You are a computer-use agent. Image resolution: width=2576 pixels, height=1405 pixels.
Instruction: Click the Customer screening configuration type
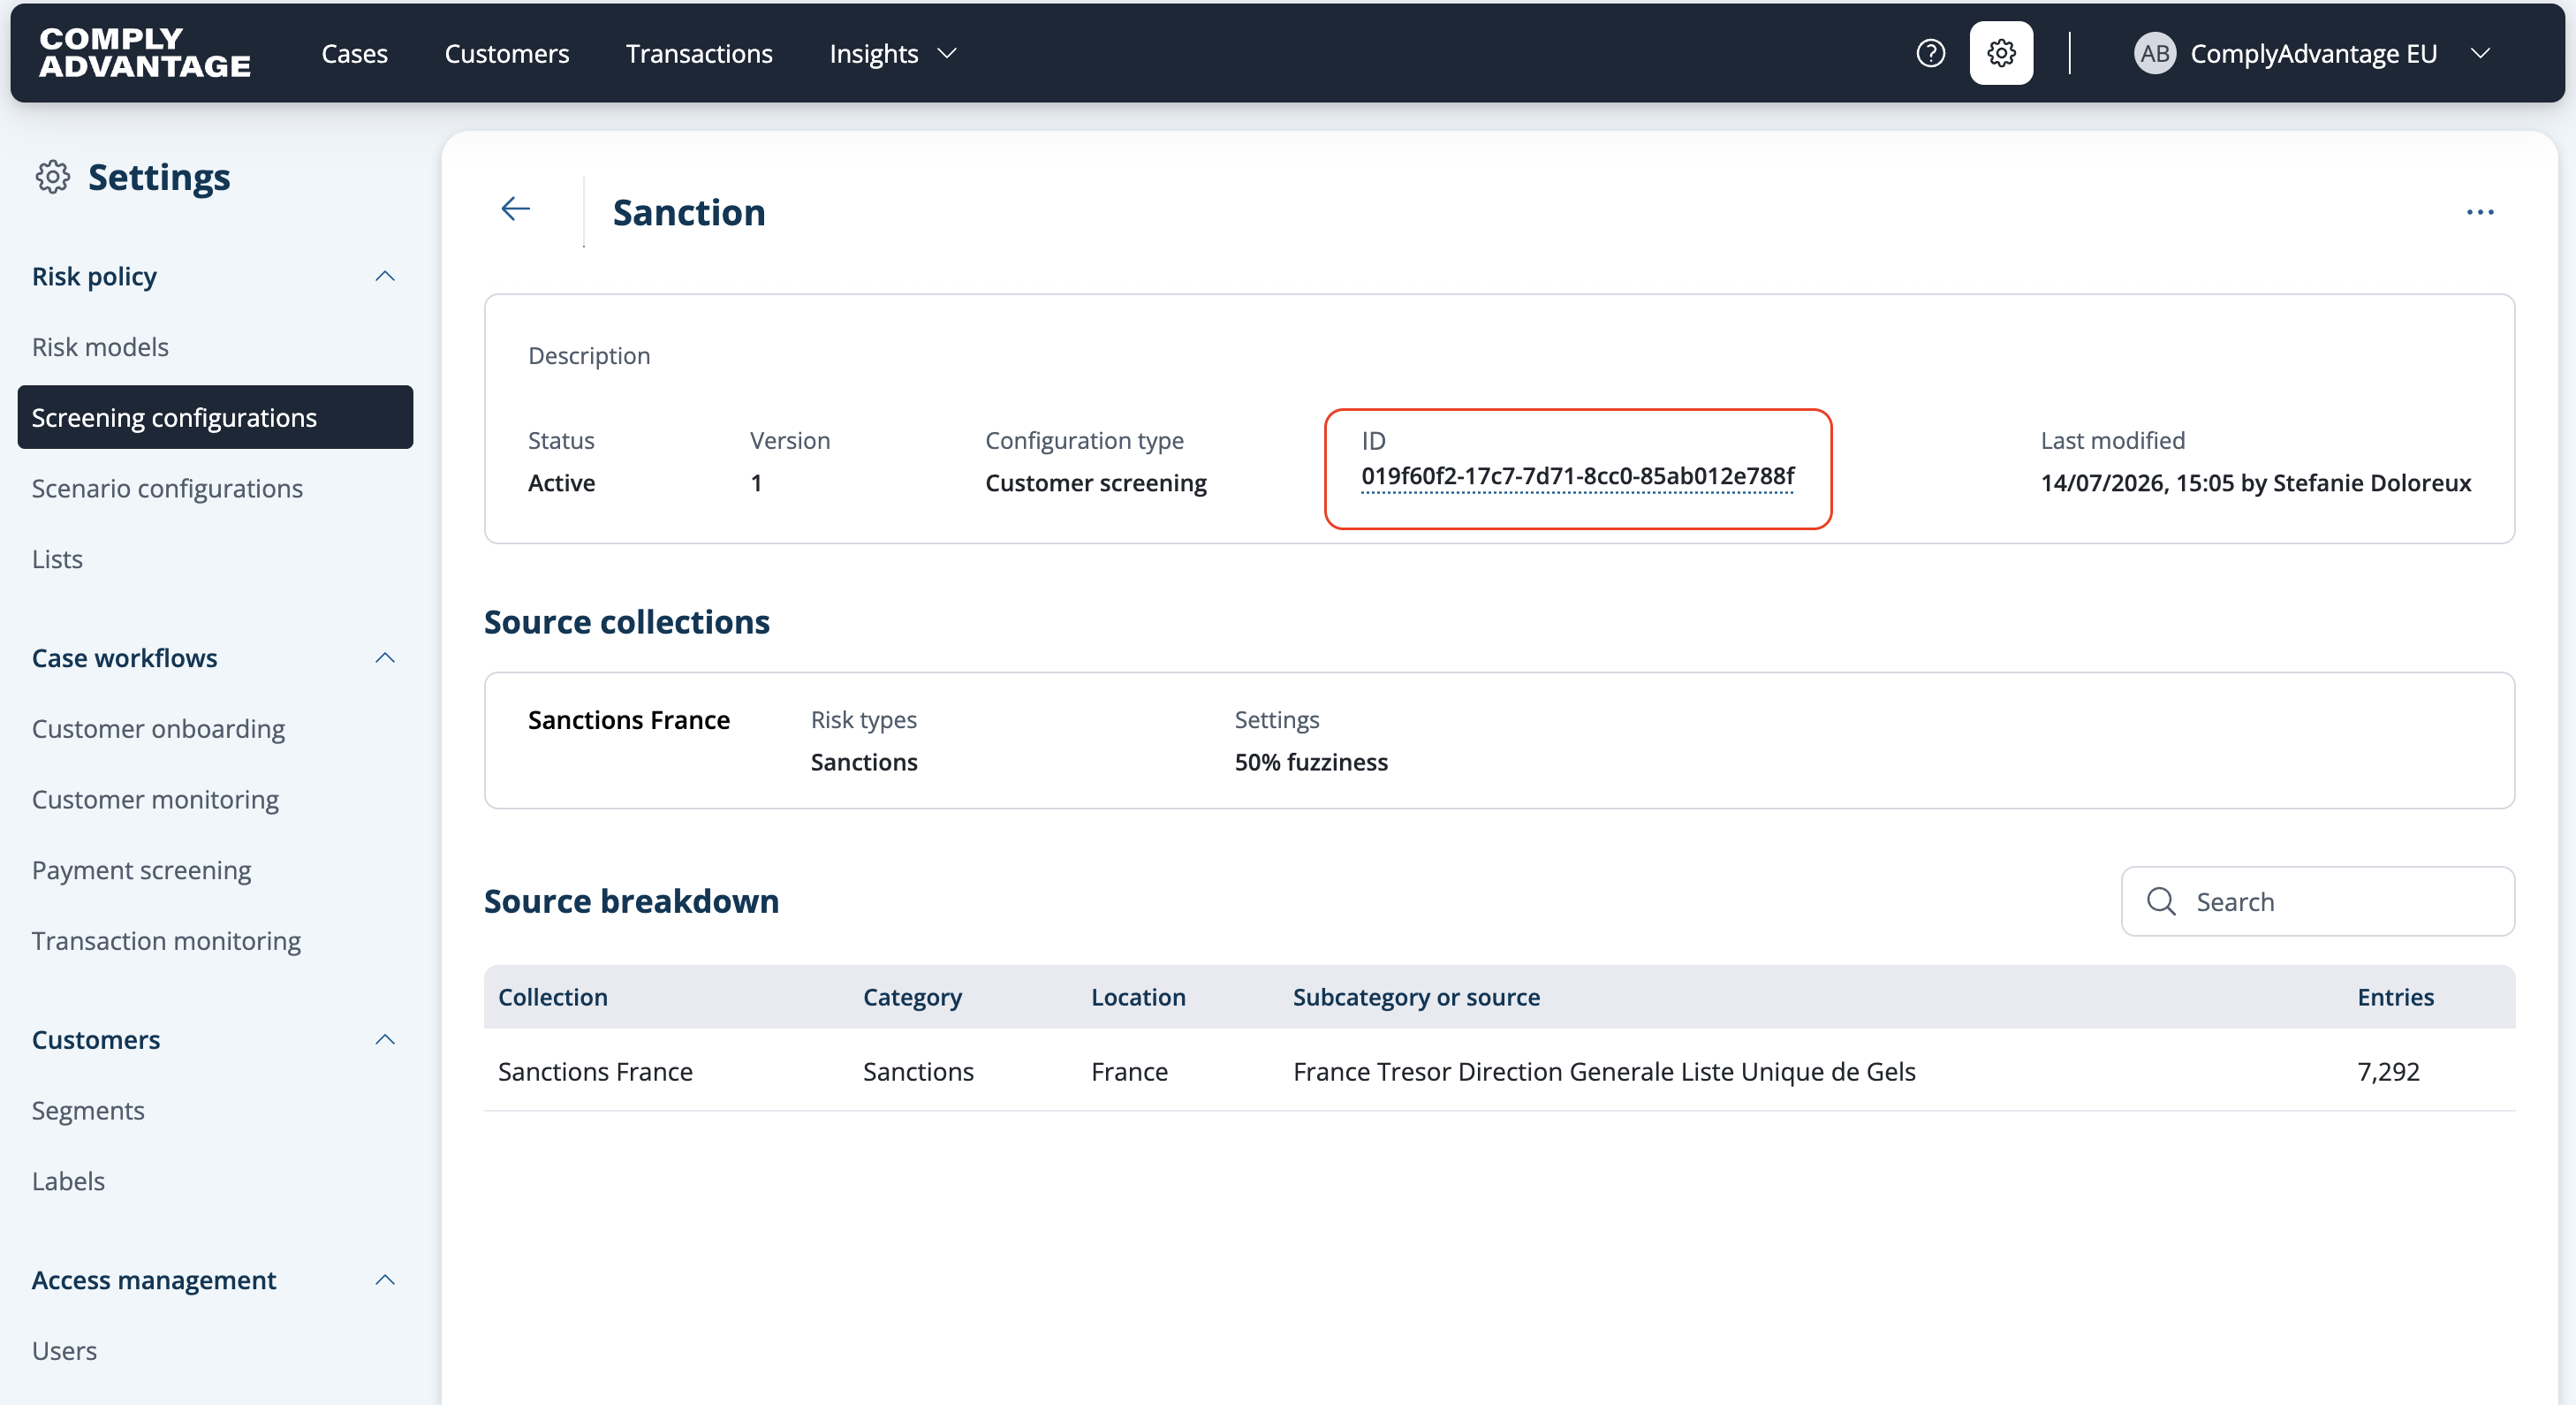pyautogui.click(x=1096, y=483)
